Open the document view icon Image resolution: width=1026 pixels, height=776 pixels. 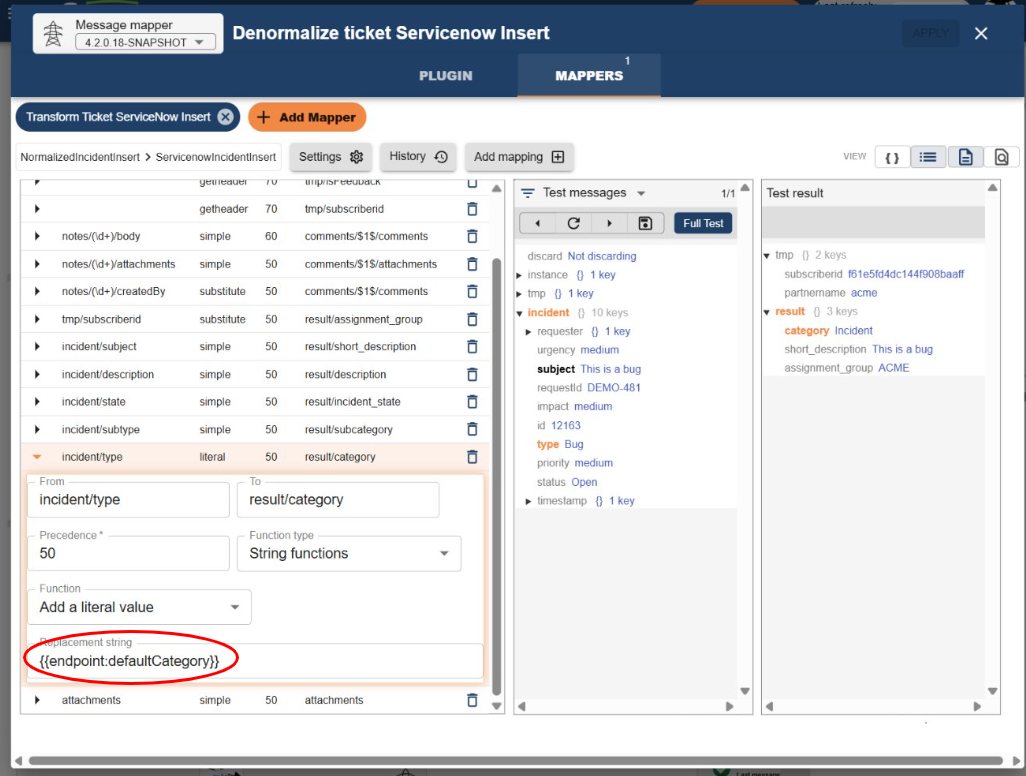(x=963, y=157)
